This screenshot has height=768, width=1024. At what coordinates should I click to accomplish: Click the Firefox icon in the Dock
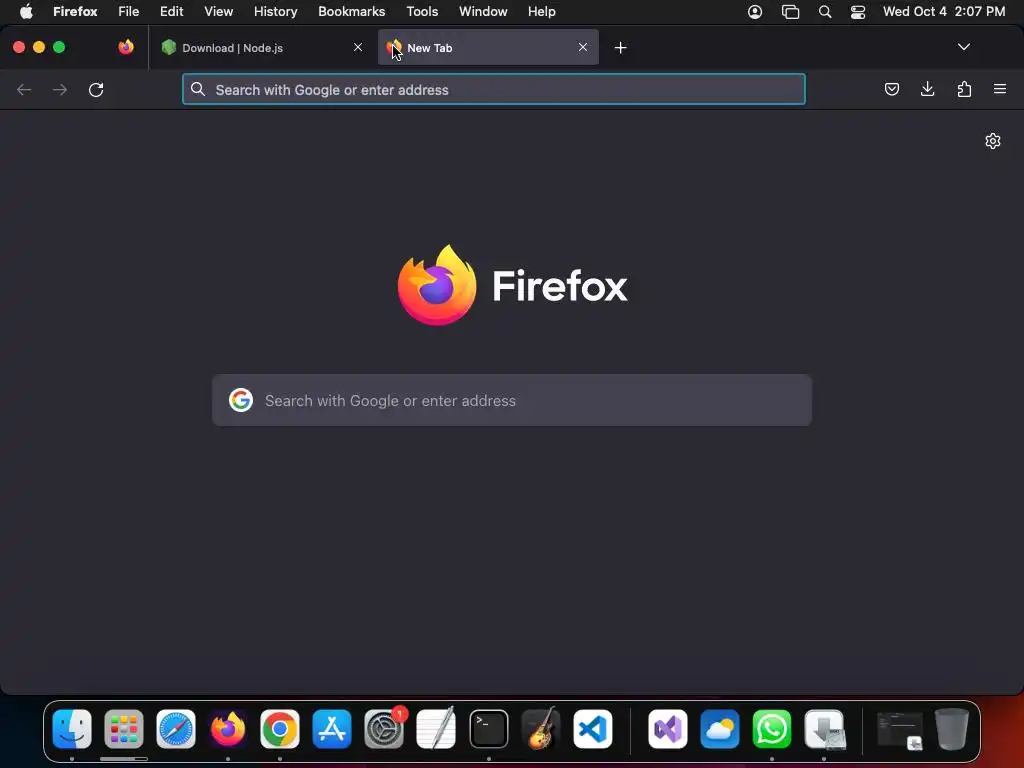click(228, 729)
